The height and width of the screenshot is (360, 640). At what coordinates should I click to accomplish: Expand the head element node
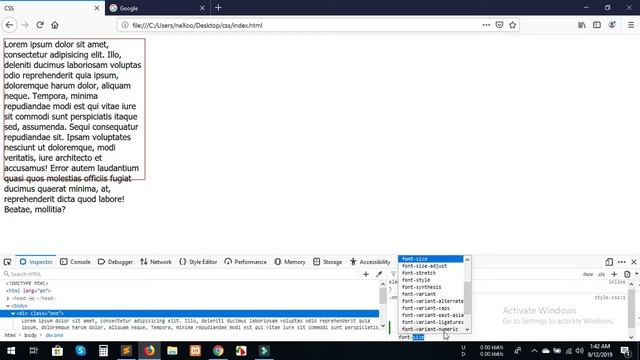coord(8,298)
